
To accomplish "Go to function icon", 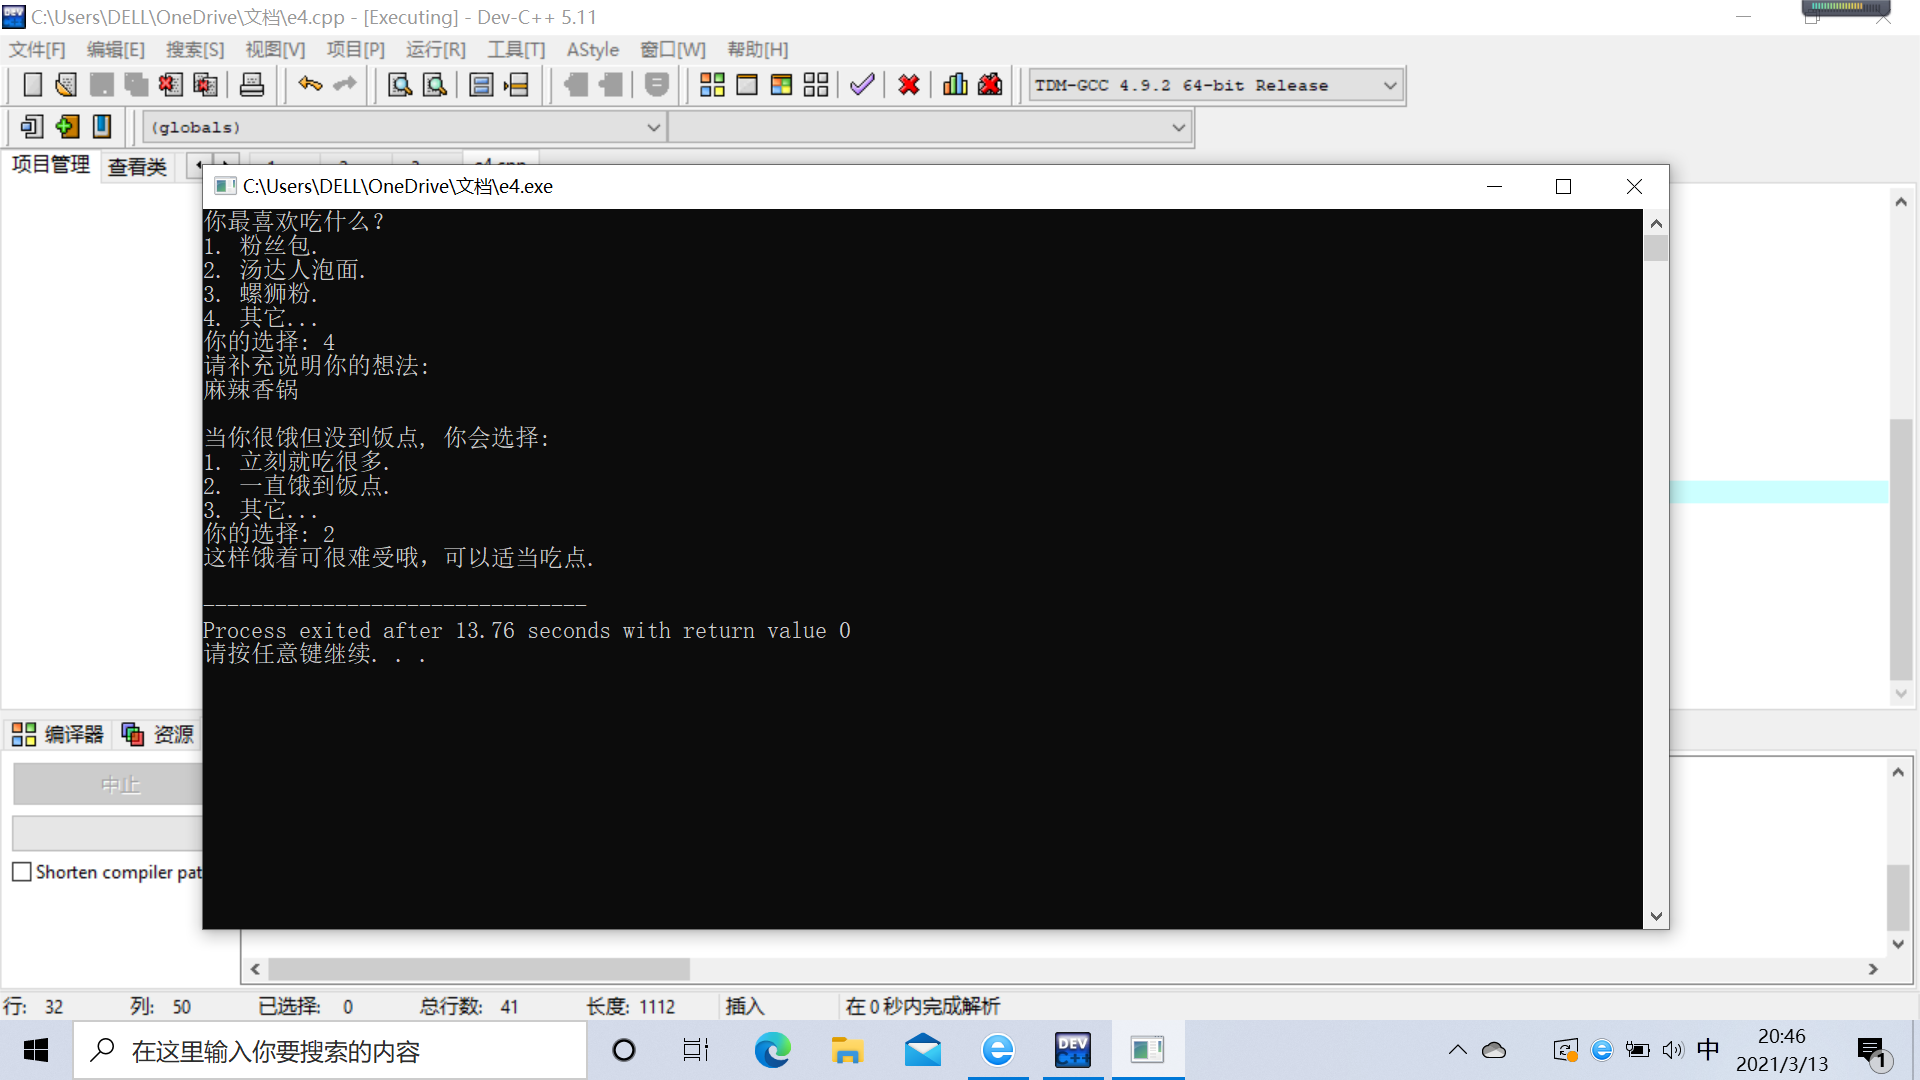I will coord(481,85).
